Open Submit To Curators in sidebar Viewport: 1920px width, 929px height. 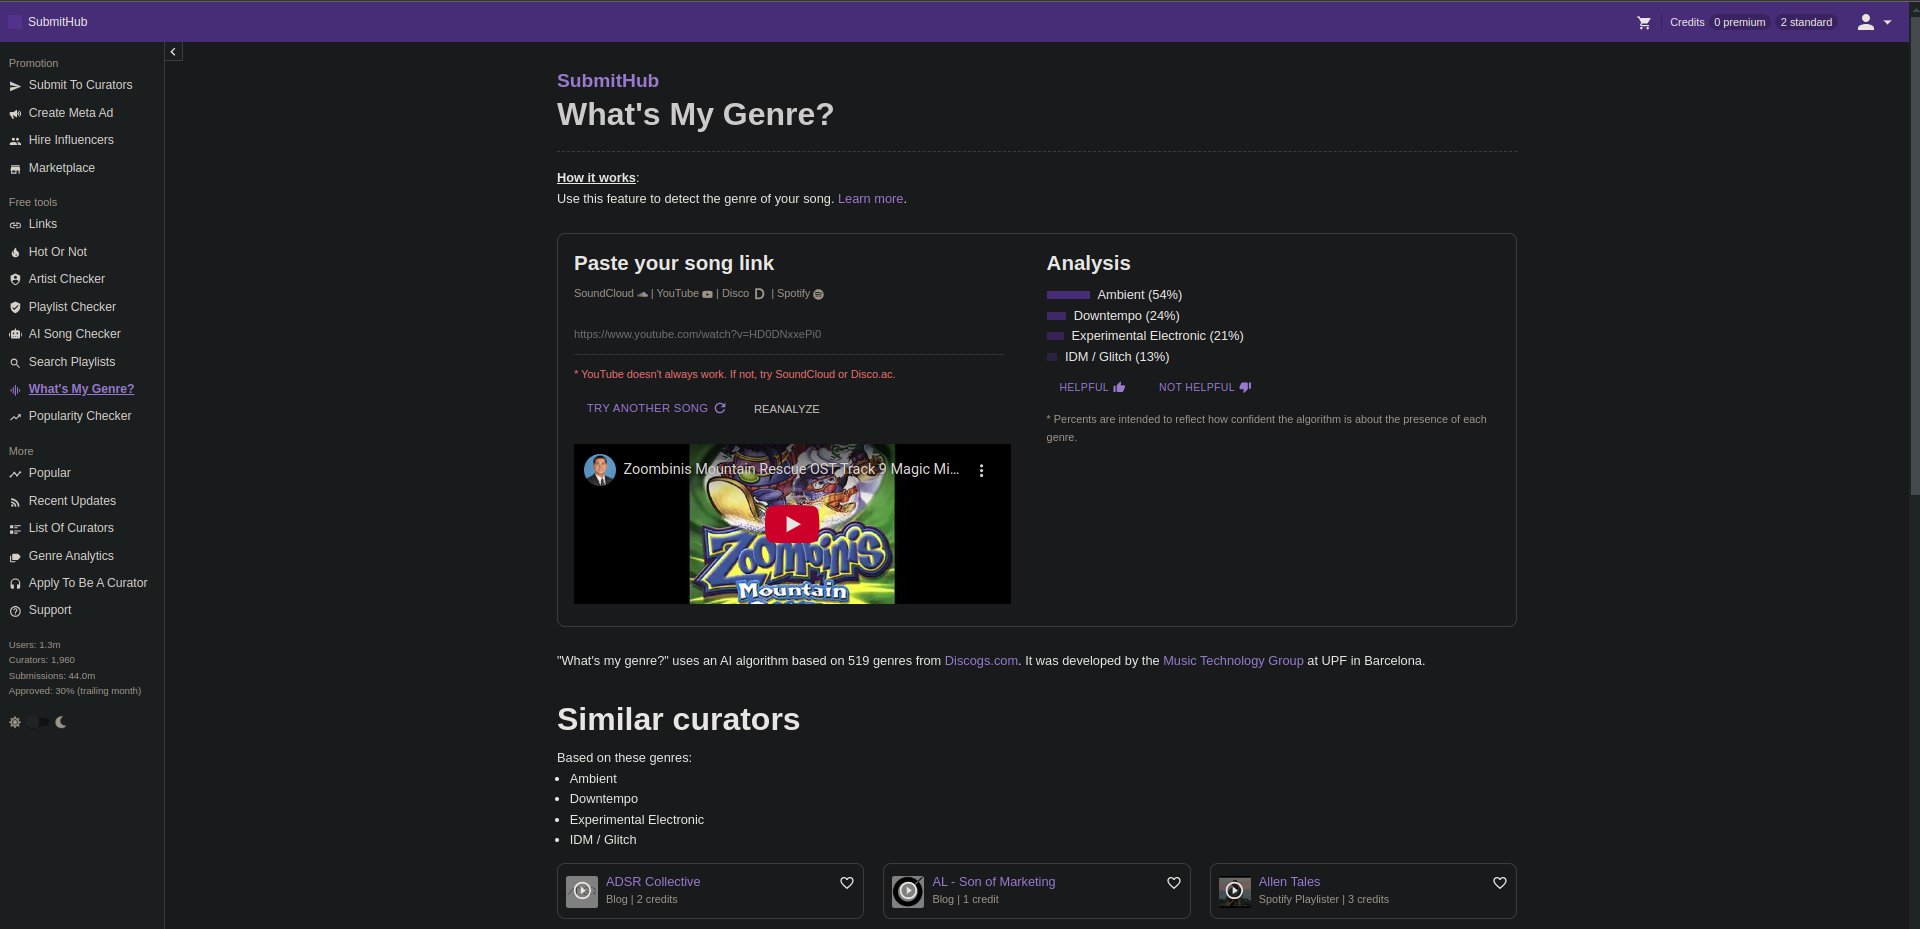pyautogui.click(x=80, y=85)
